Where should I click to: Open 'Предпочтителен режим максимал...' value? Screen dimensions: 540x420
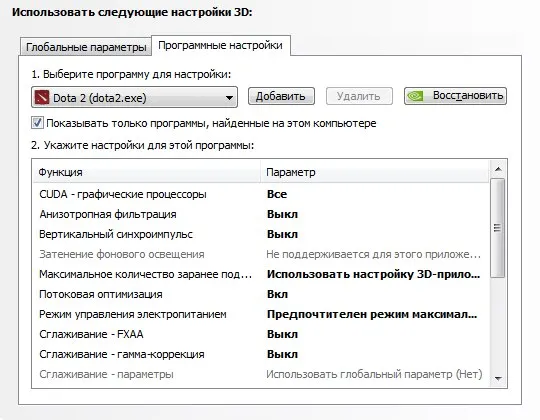tap(372, 314)
